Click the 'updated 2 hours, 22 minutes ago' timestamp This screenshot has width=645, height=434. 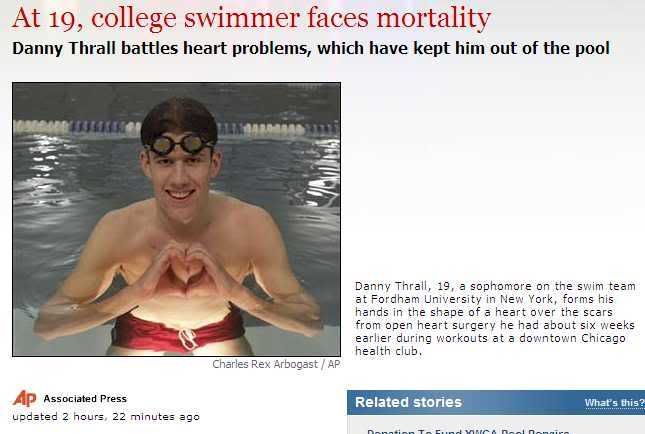[106, 416]
